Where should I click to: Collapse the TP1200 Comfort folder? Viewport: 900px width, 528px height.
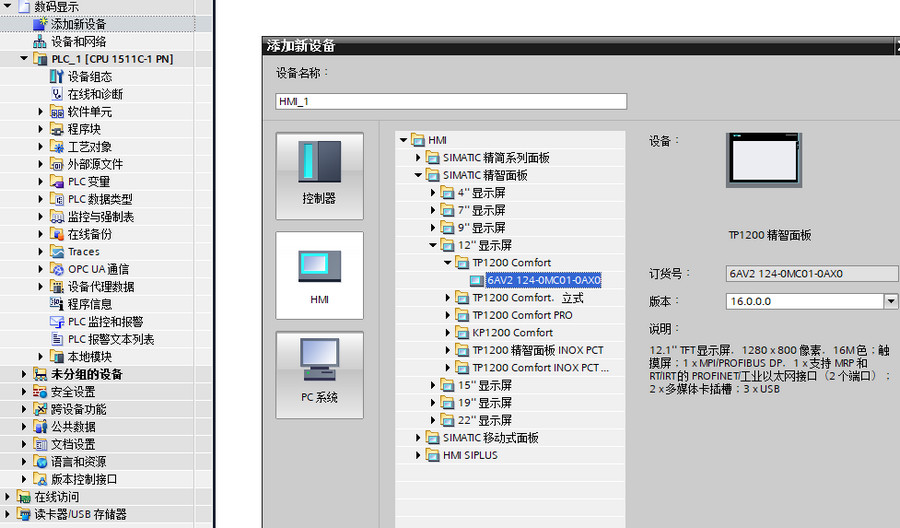pos(448,262)
